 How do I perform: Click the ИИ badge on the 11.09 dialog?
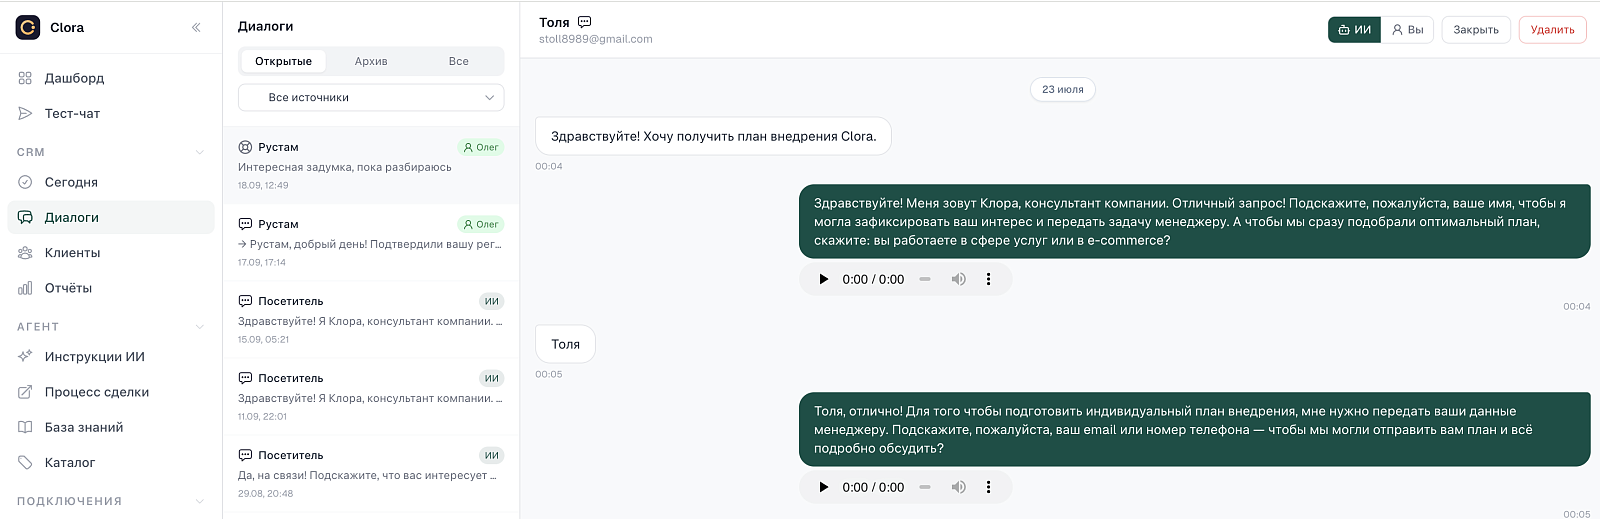tap(492, 378)
